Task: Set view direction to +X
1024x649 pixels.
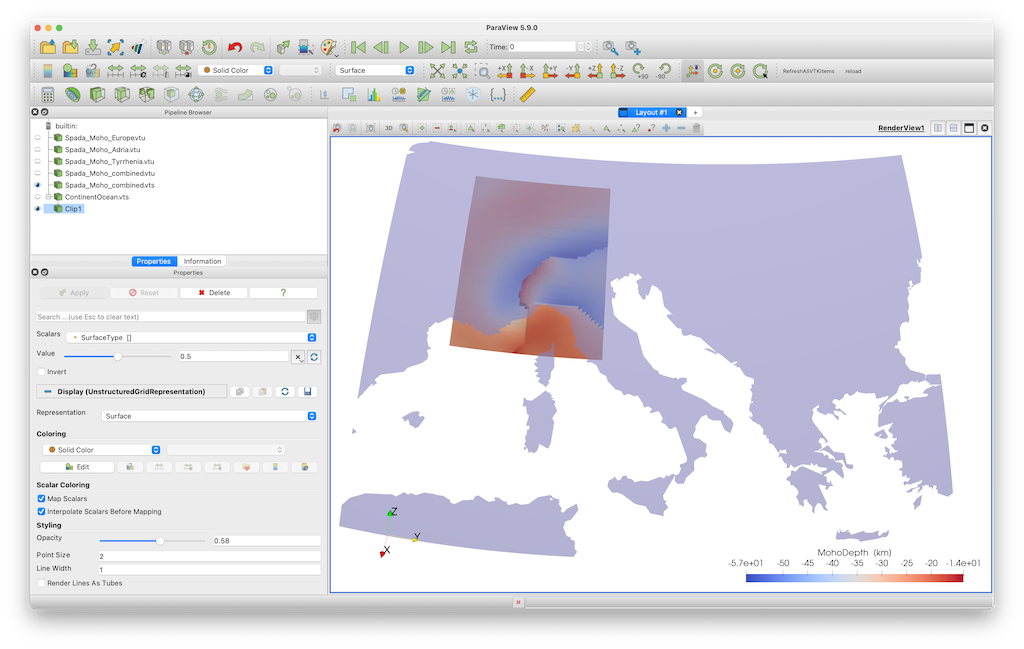Action: [x=504, y=71]
